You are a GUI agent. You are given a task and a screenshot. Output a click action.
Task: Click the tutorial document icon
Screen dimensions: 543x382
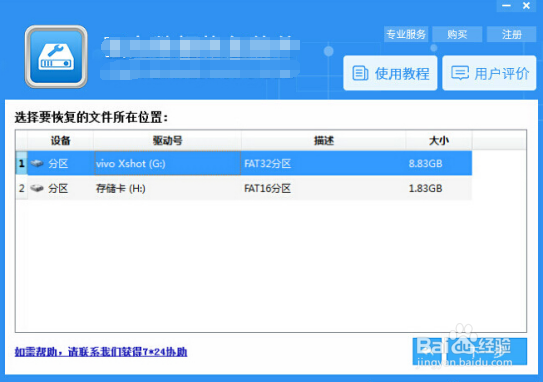360,73
